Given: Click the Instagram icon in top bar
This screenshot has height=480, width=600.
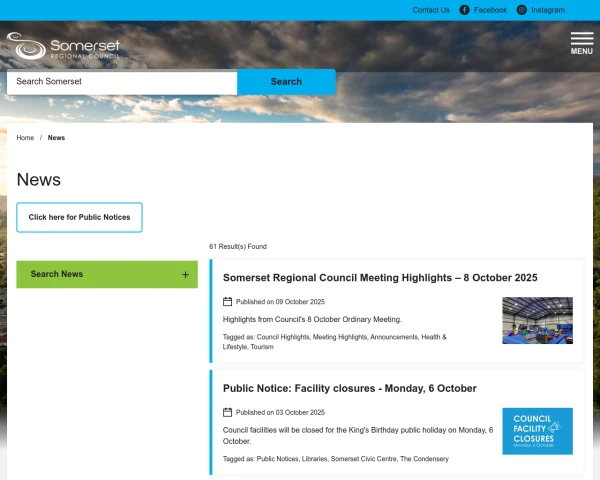Looking at the screenshot, I should 522,10.
